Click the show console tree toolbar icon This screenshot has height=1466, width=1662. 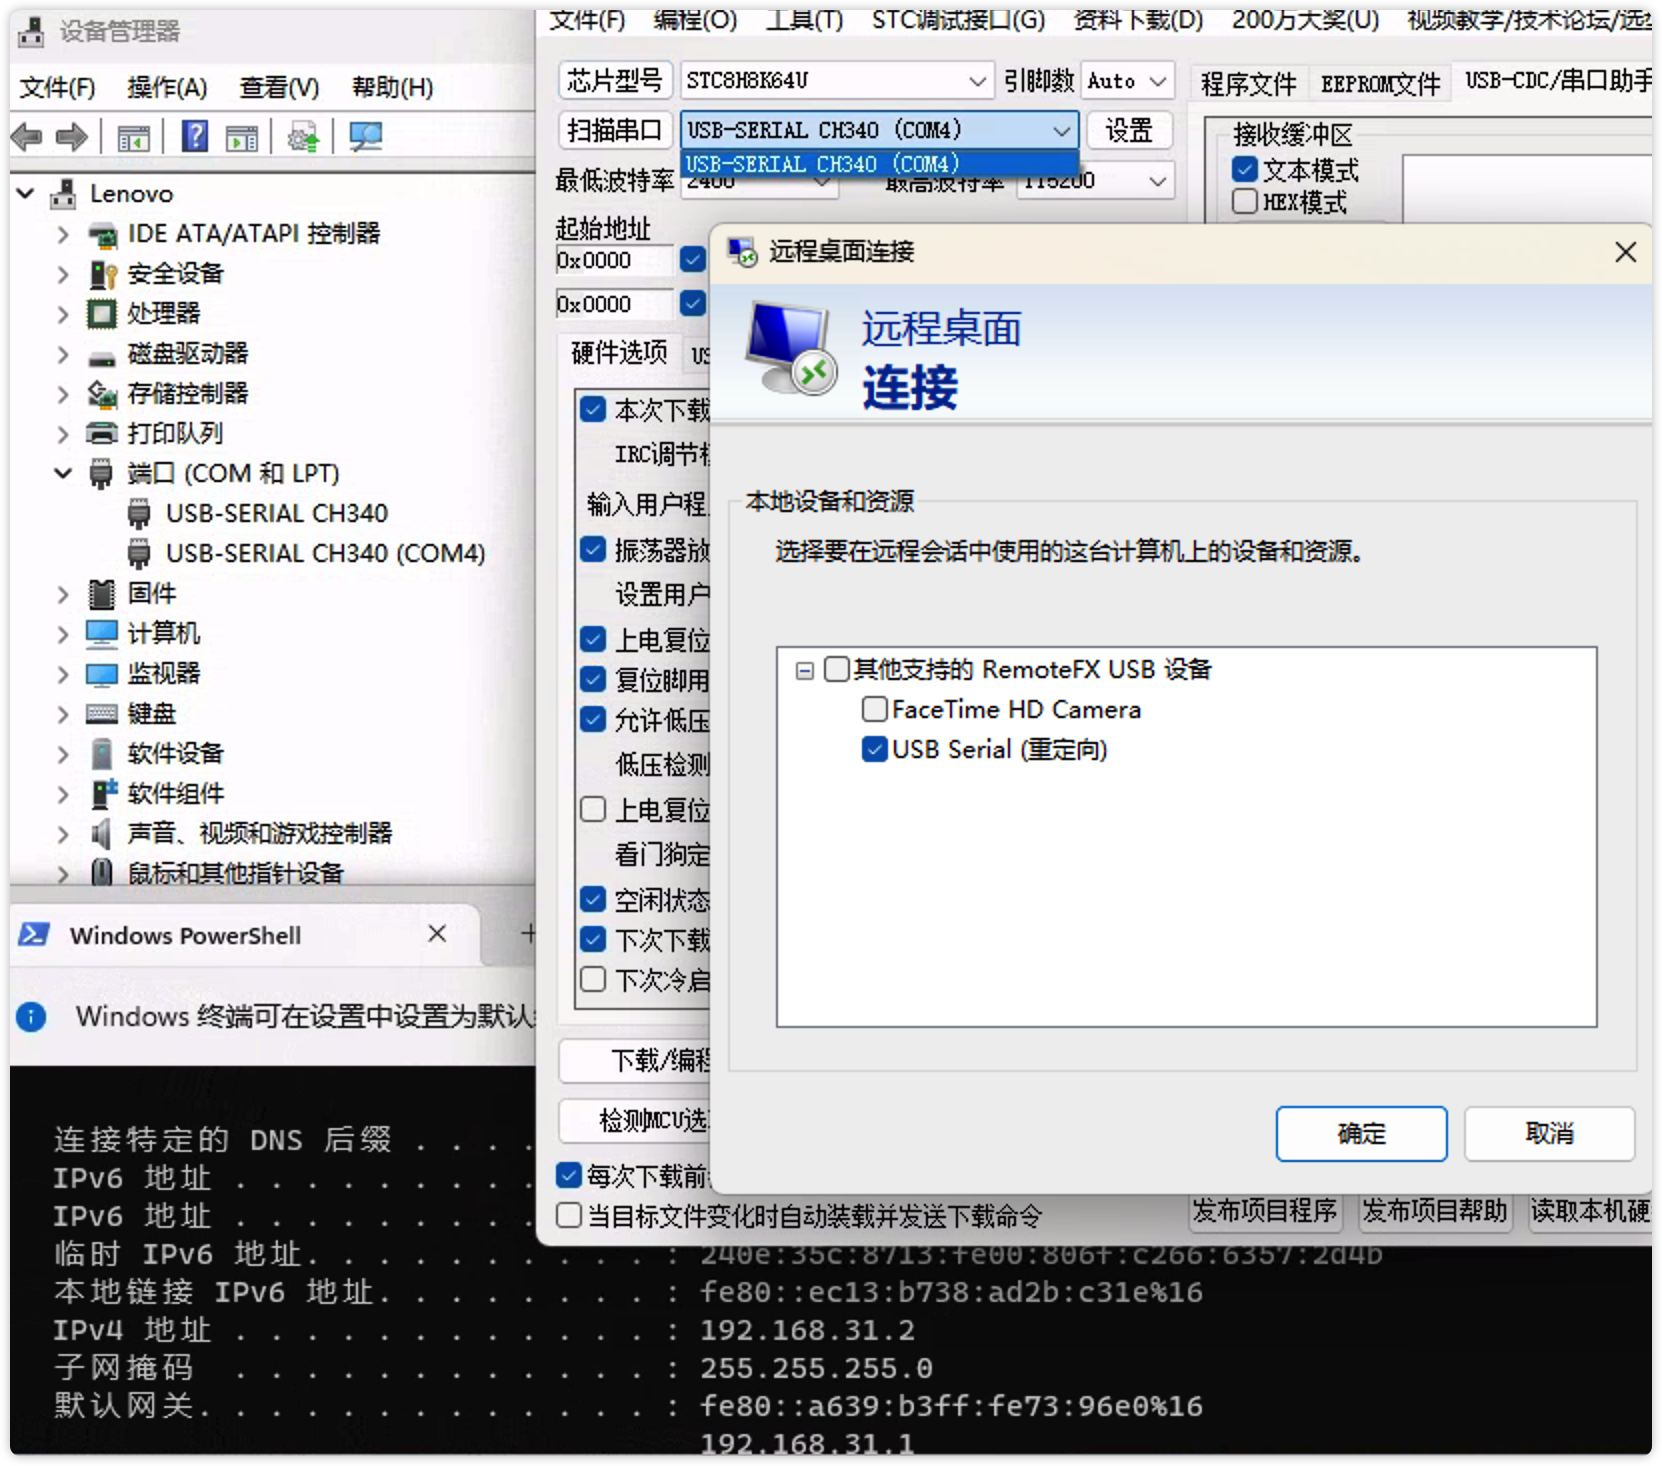134,137
